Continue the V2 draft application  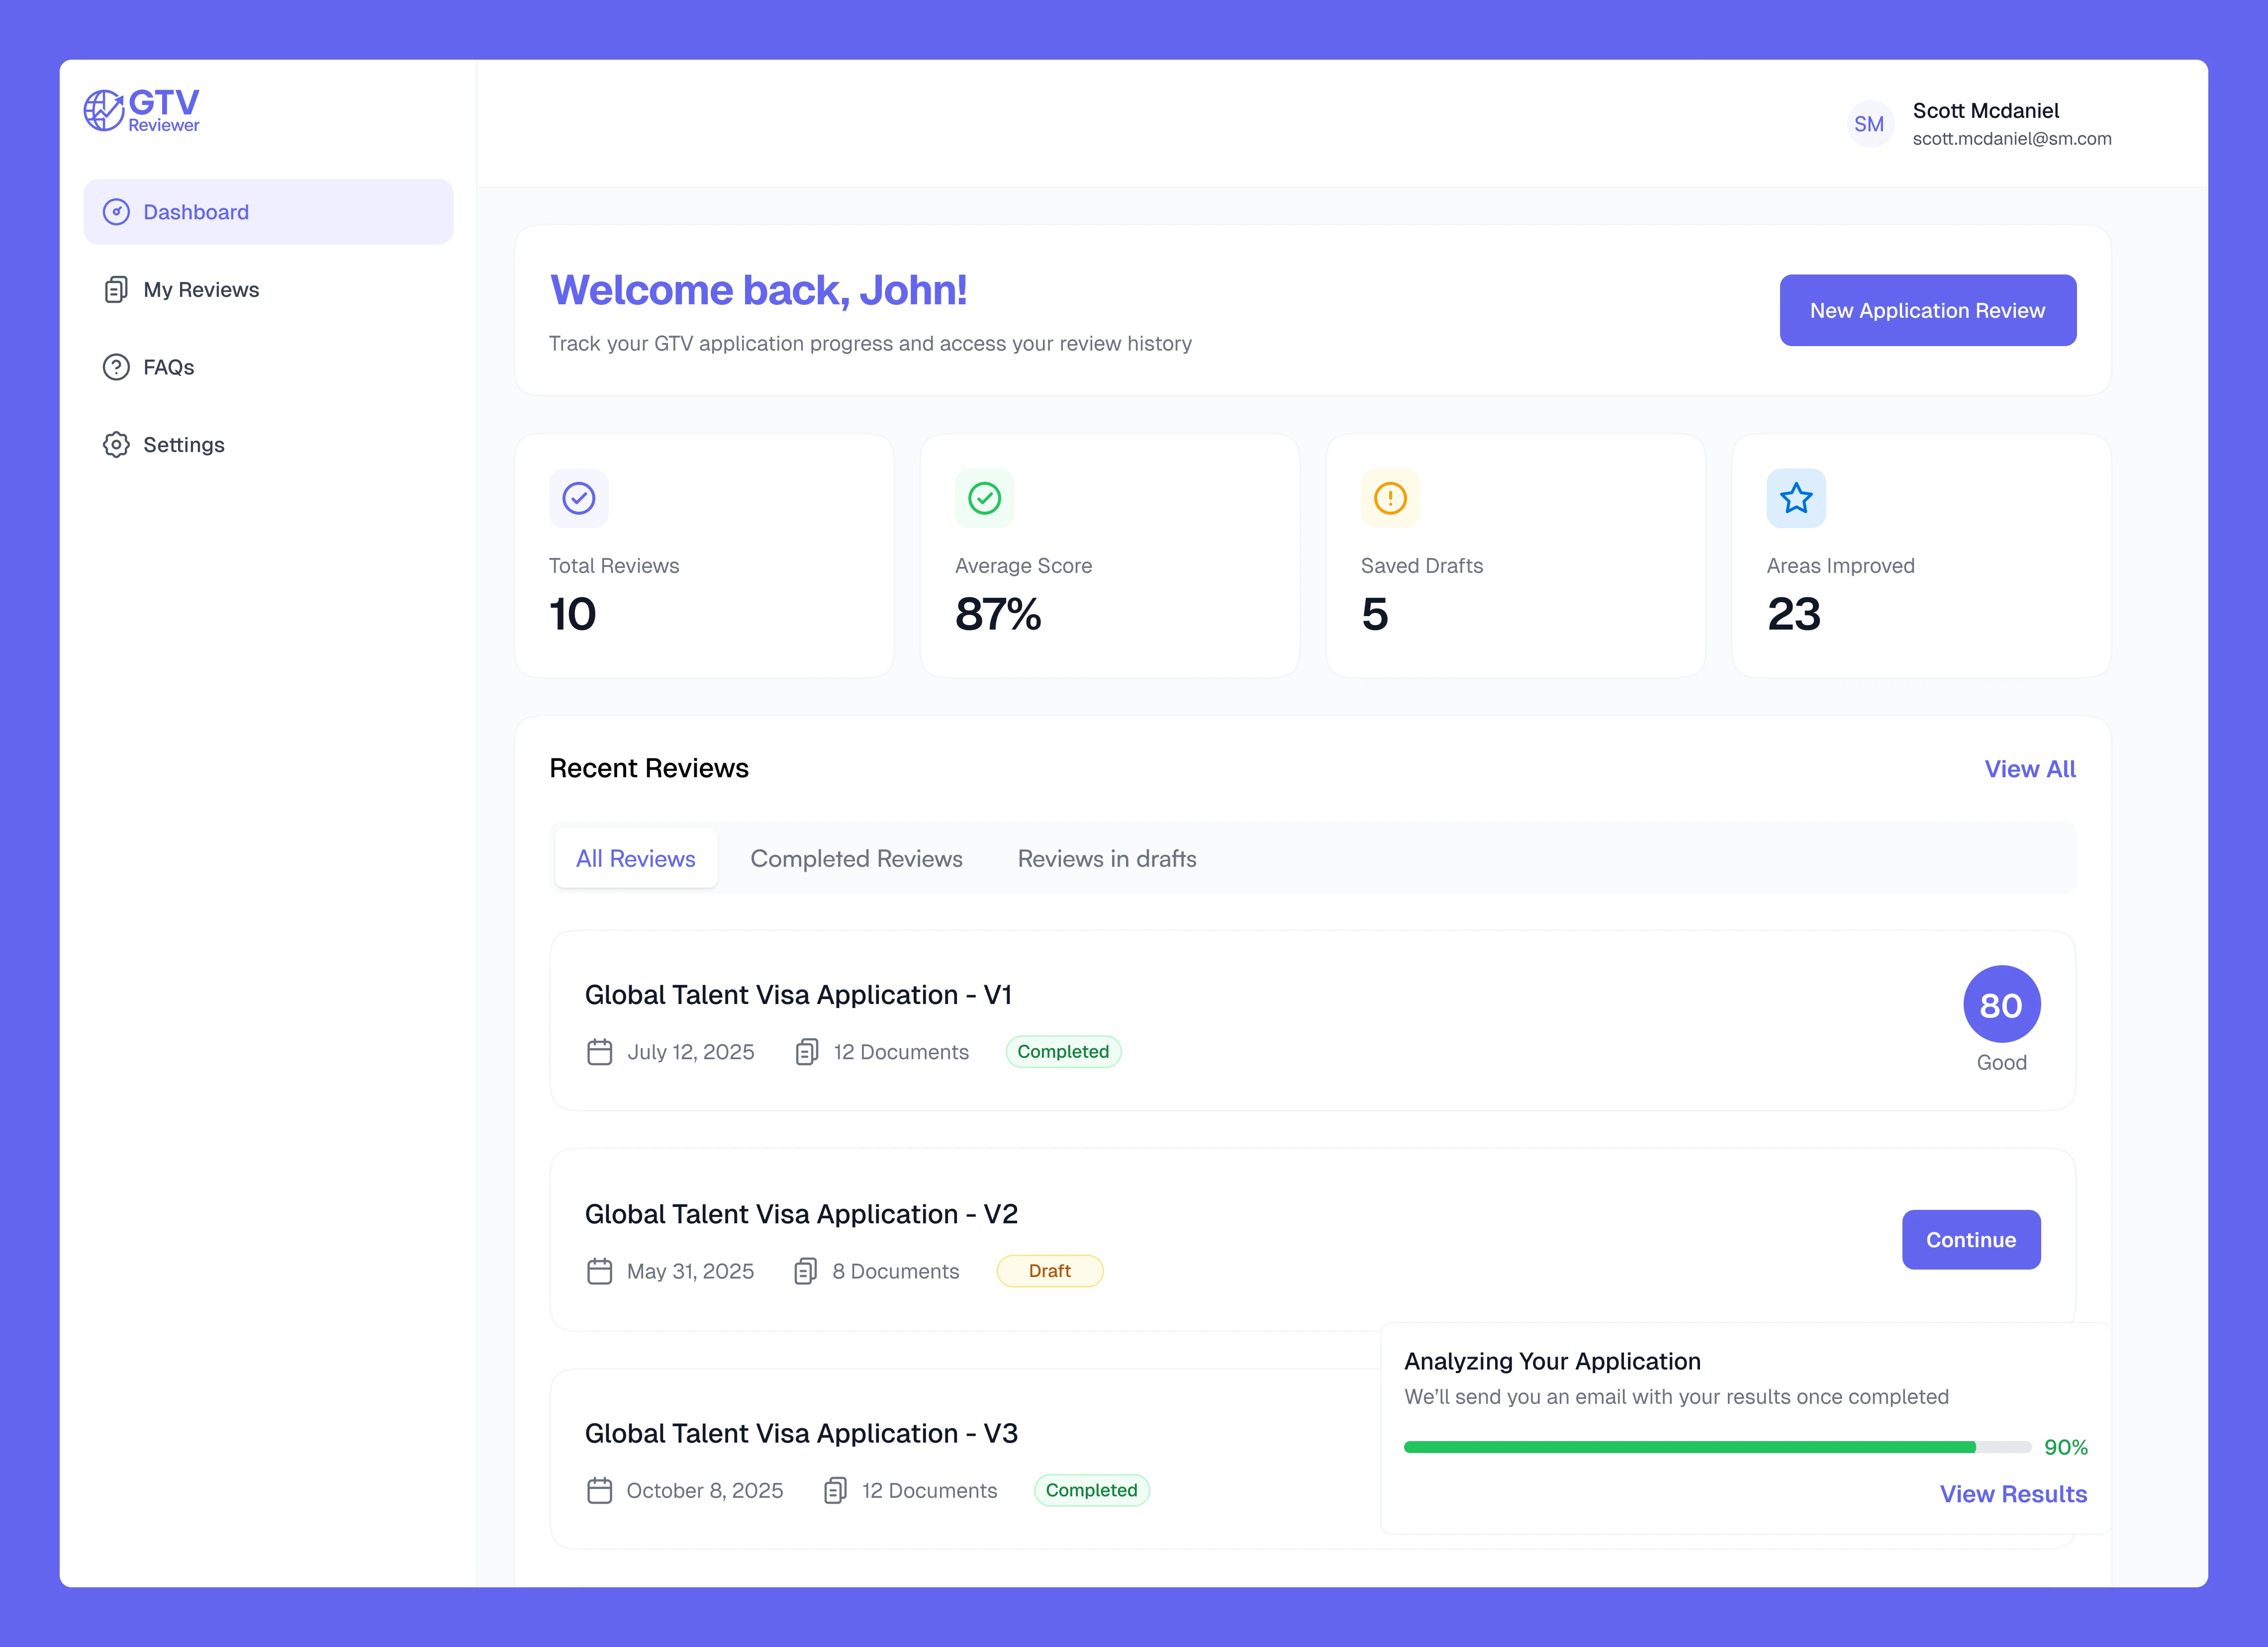pos(1970,1240)
